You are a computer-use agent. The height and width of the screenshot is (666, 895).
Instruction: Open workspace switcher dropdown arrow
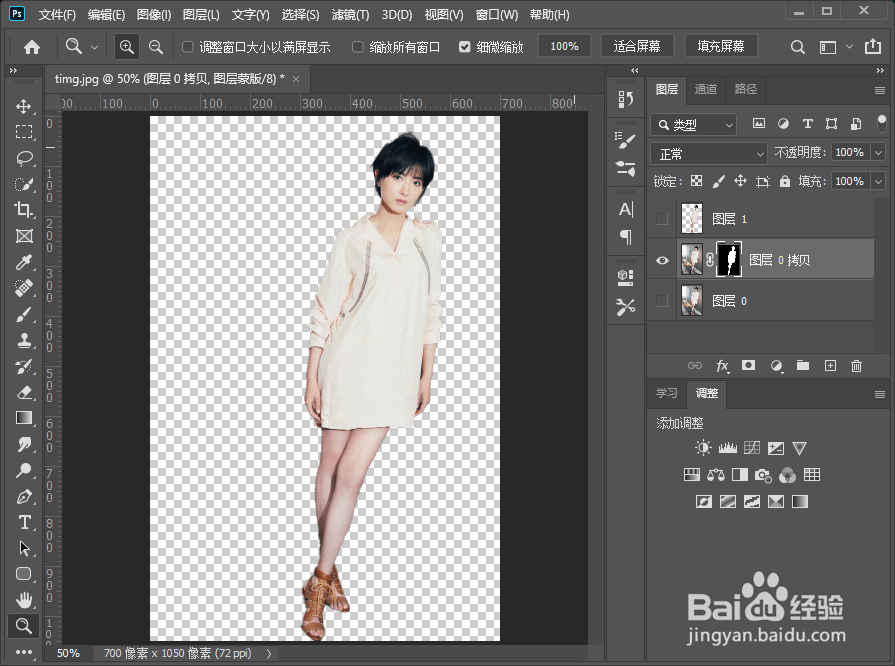pos(849,47)
